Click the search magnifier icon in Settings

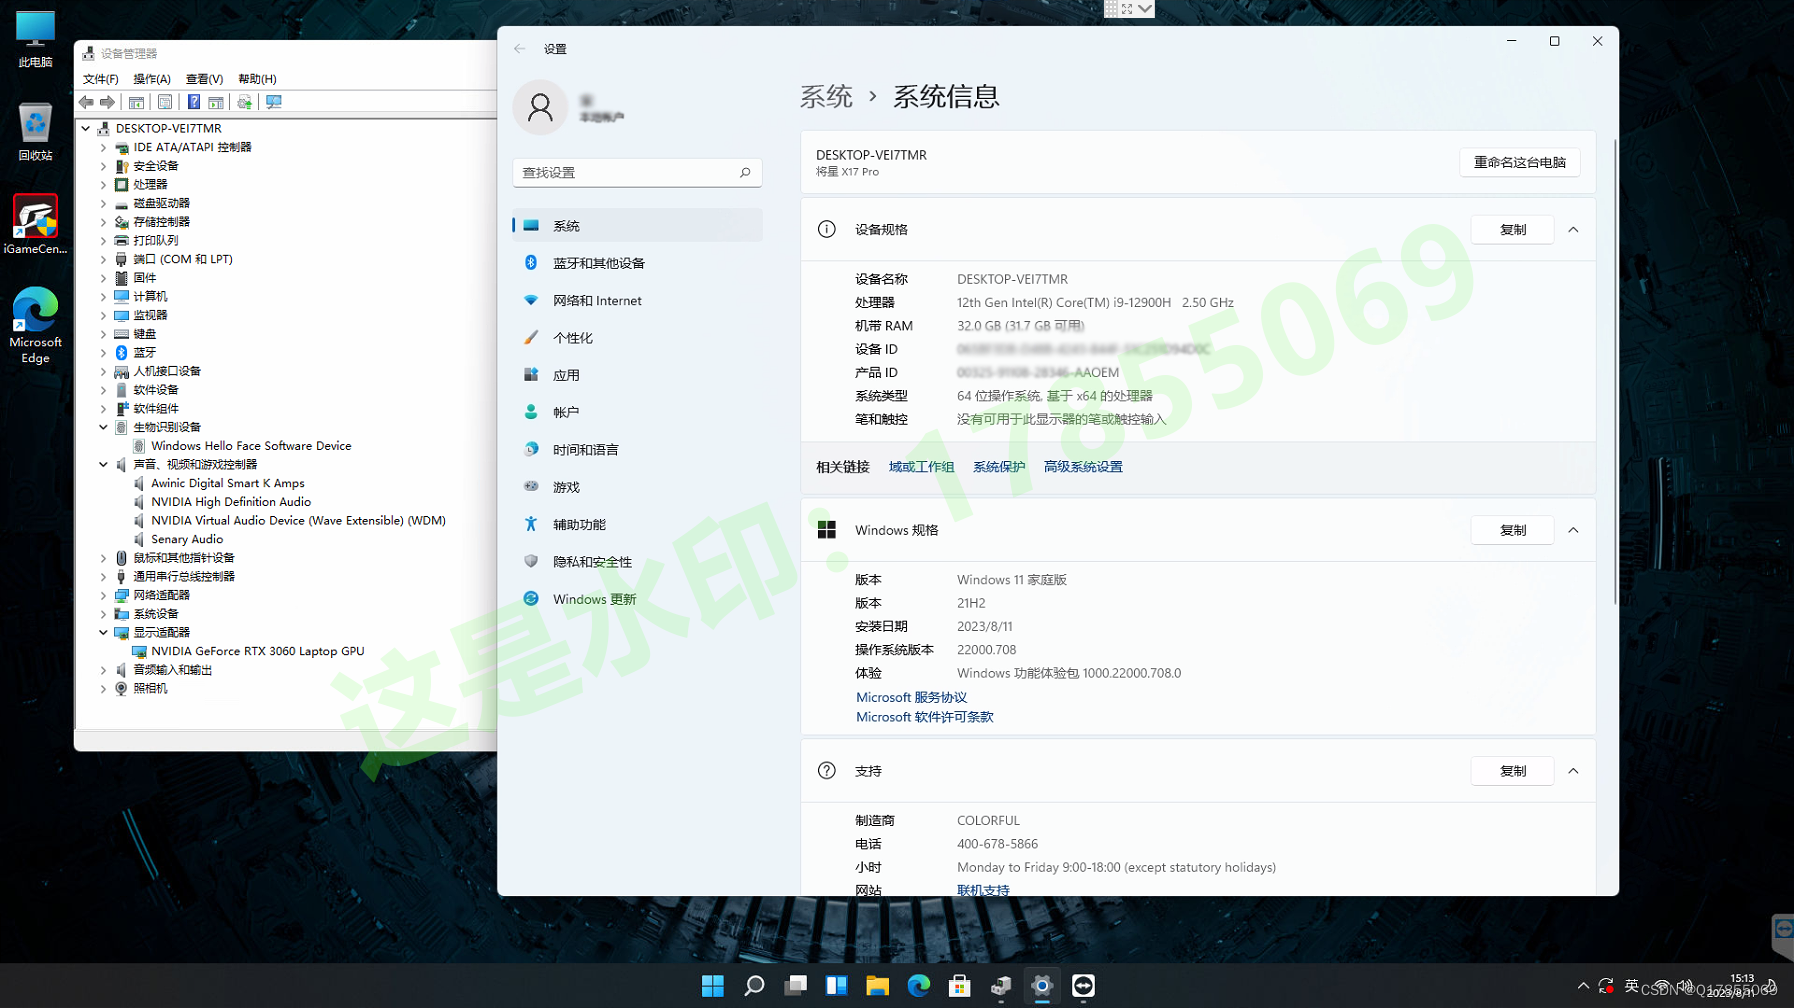tap(745, 173)
